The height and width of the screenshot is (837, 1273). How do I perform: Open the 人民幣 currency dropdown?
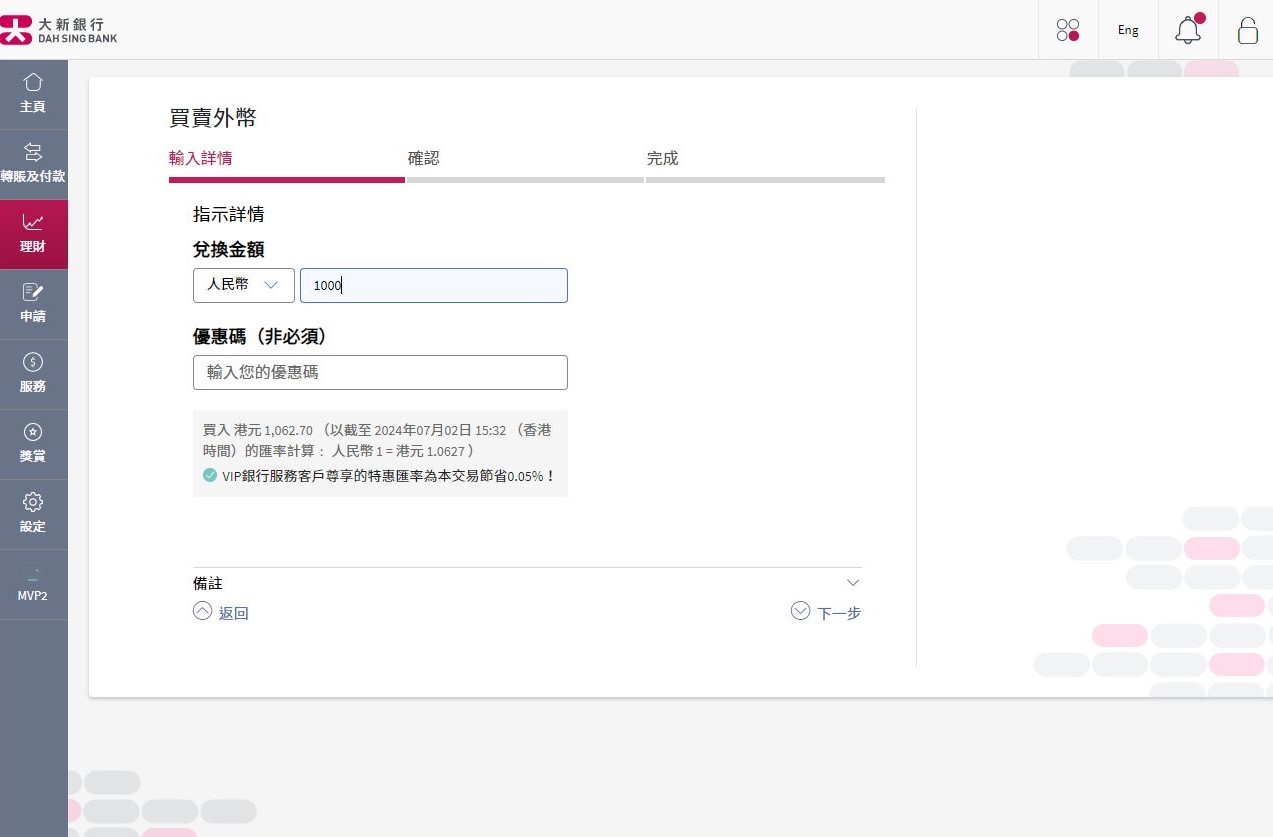(x=243, y=285)
